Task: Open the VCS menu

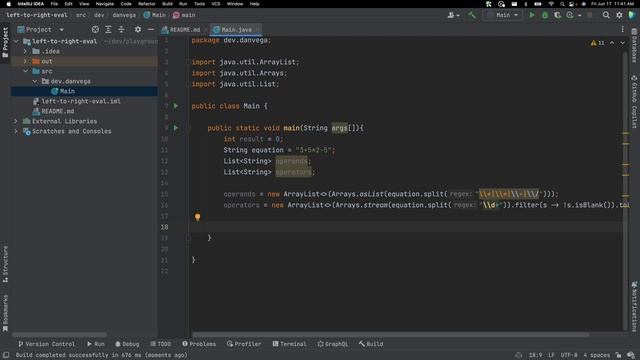Action: pos(216,4)
